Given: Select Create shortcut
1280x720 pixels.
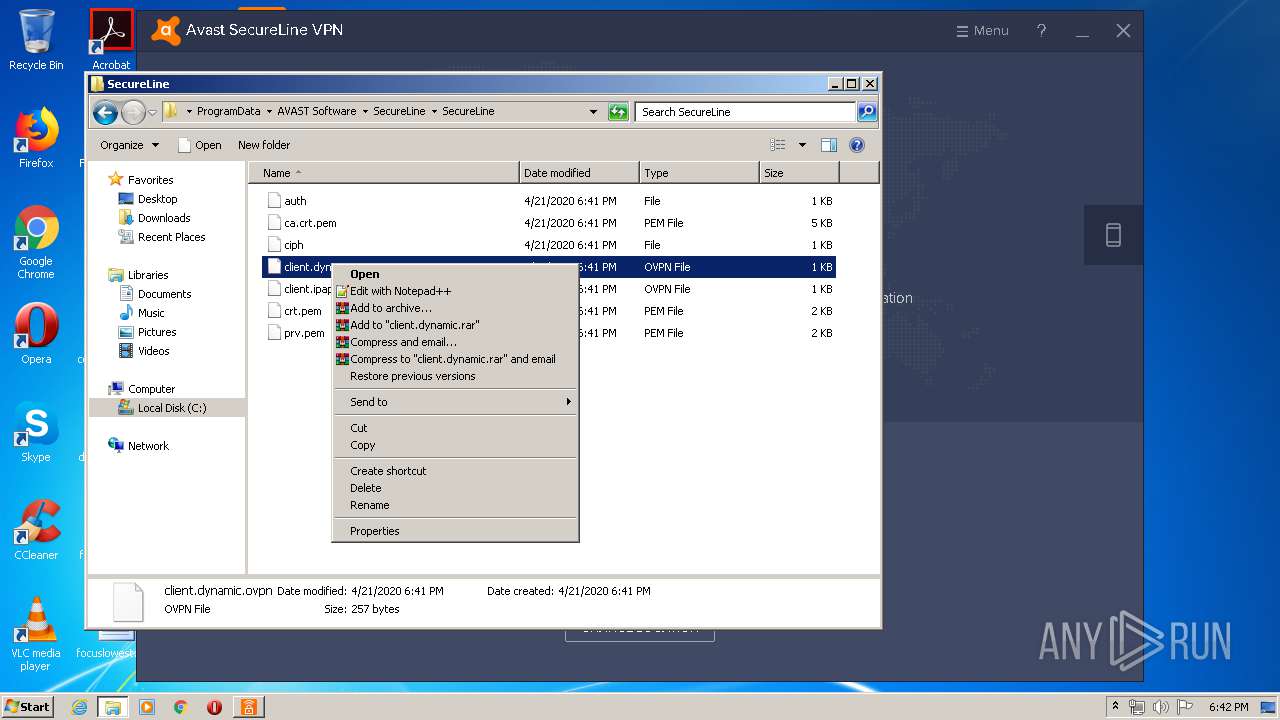Looking at the screenshot, I should (455, 471).
